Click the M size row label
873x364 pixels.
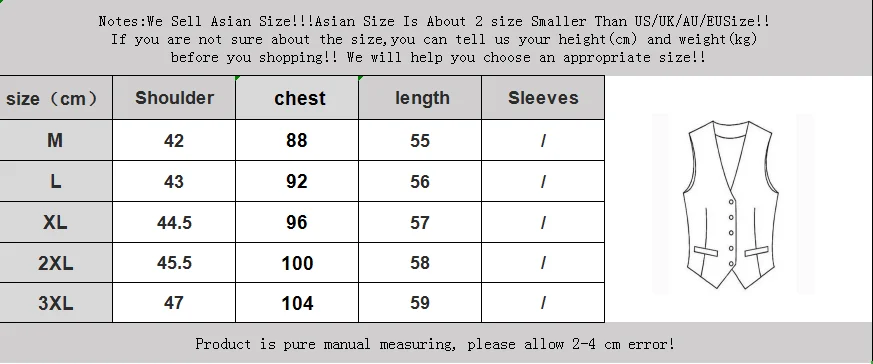[56, 140]
